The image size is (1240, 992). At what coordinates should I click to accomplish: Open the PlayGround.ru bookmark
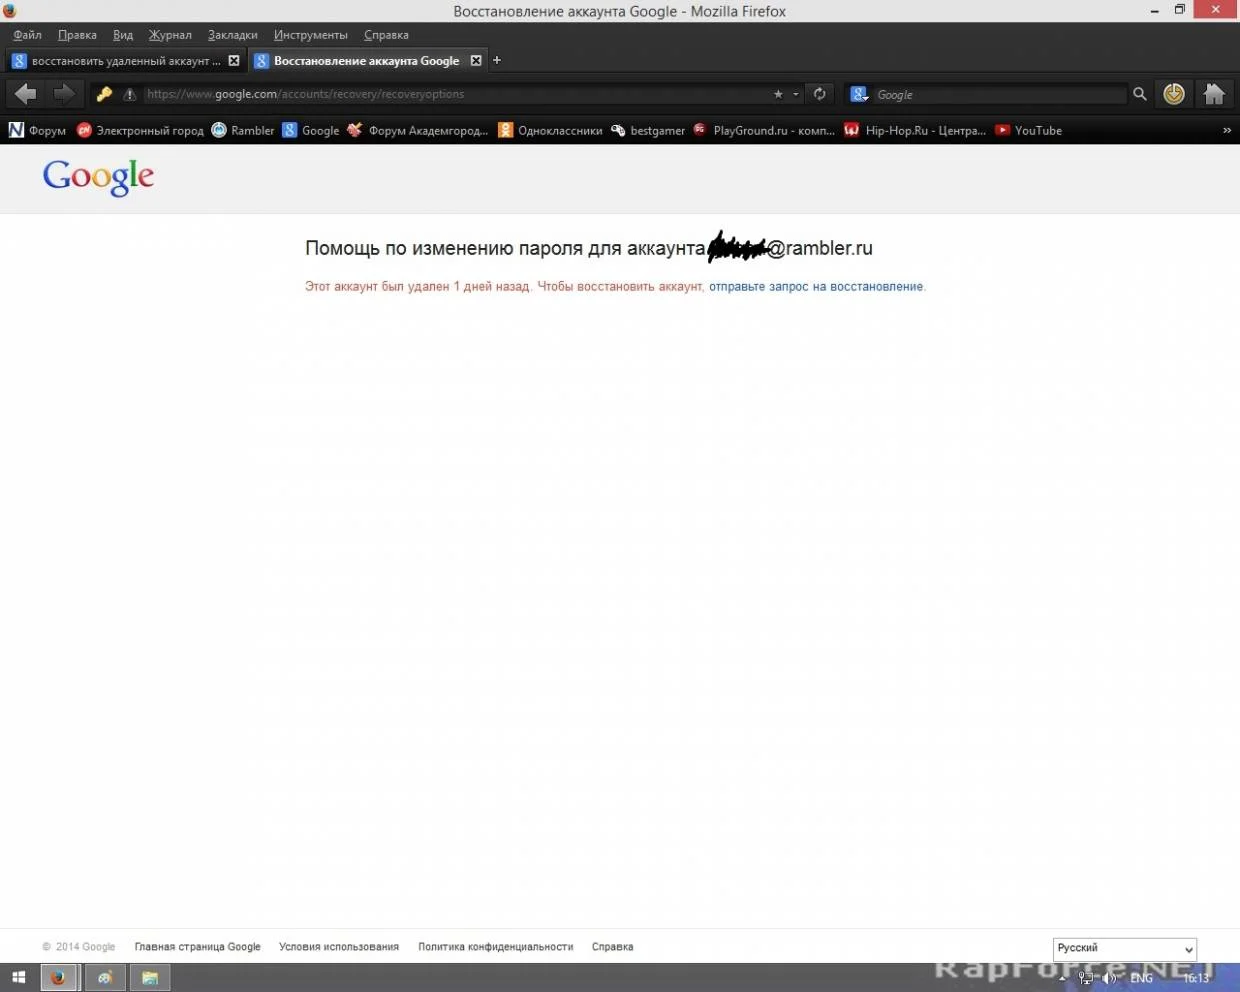click(x=764, y=130)
